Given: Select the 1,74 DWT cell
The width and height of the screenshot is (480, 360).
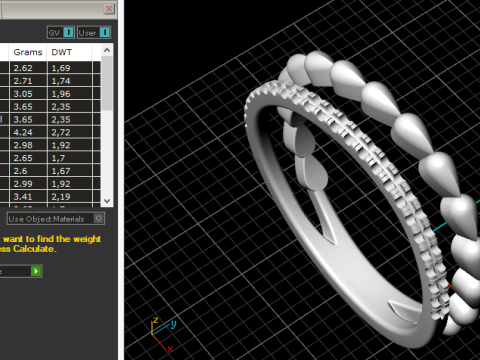Looking at the screenshot, I should point(70,81).
